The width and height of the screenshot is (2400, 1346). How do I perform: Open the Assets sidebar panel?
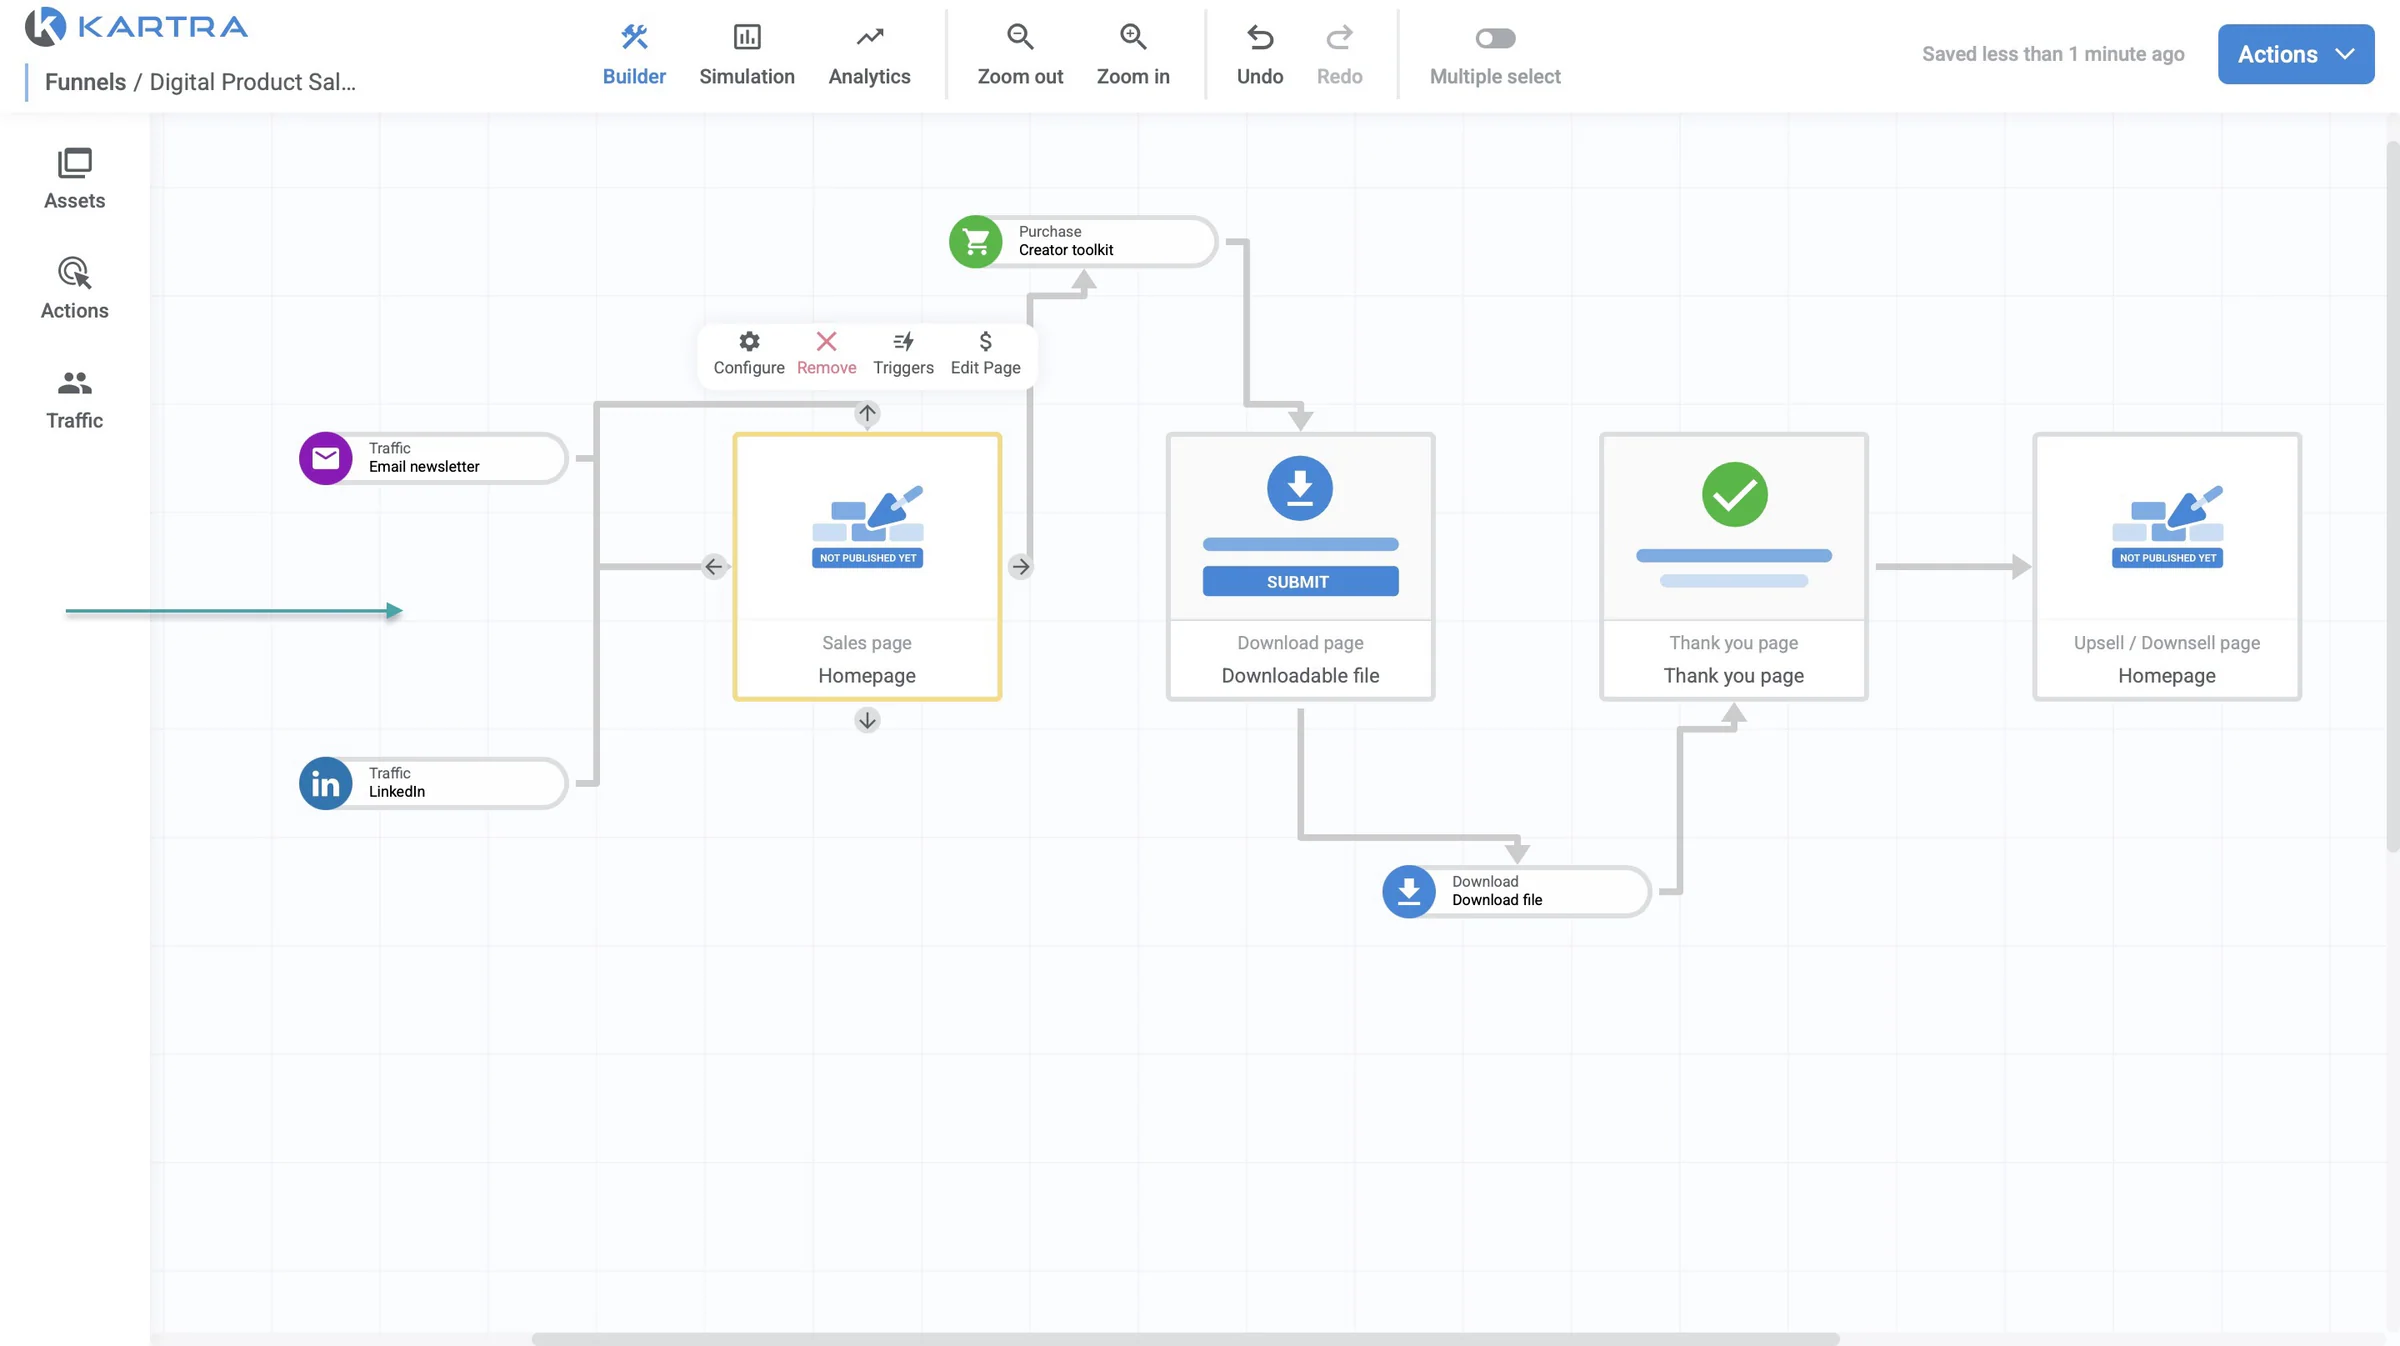75,179
